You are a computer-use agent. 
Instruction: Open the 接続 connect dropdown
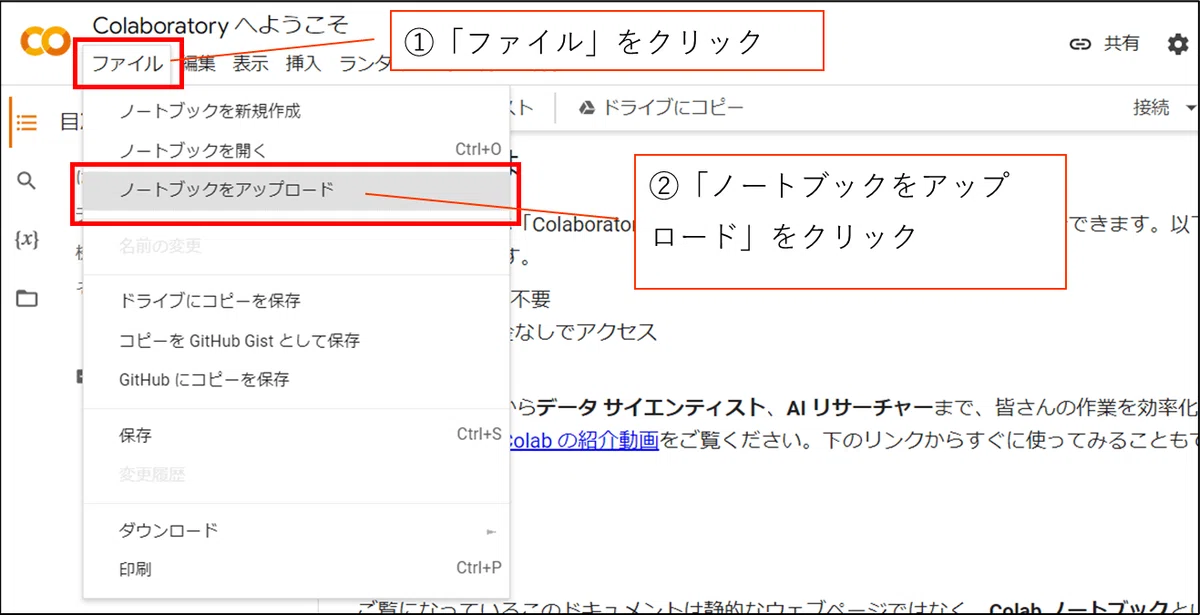click(1164, 108)
